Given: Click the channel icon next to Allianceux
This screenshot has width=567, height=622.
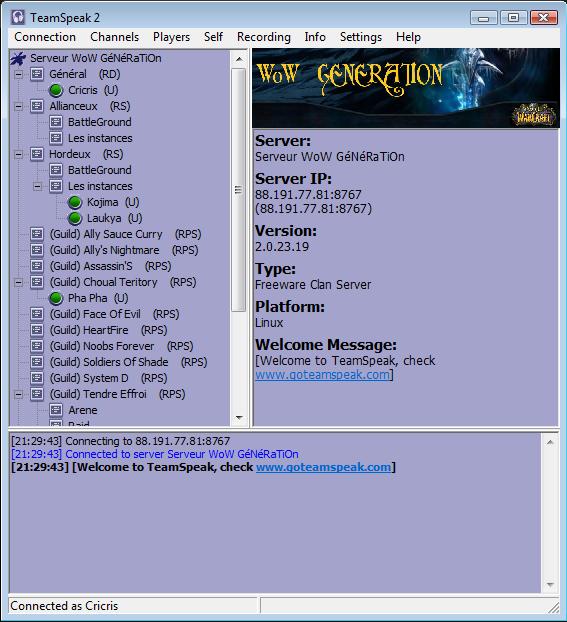Looking at the screenshot, I should pos(37,106).
